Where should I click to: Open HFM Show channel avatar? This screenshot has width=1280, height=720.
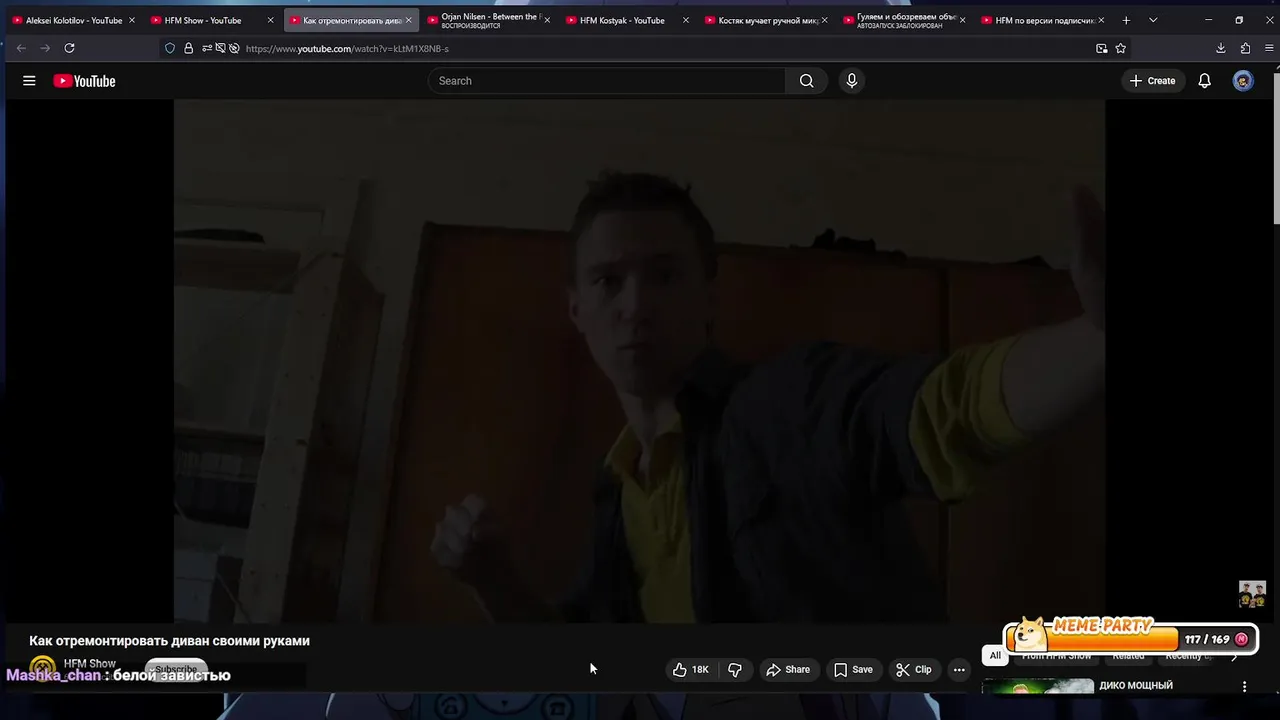43,668
